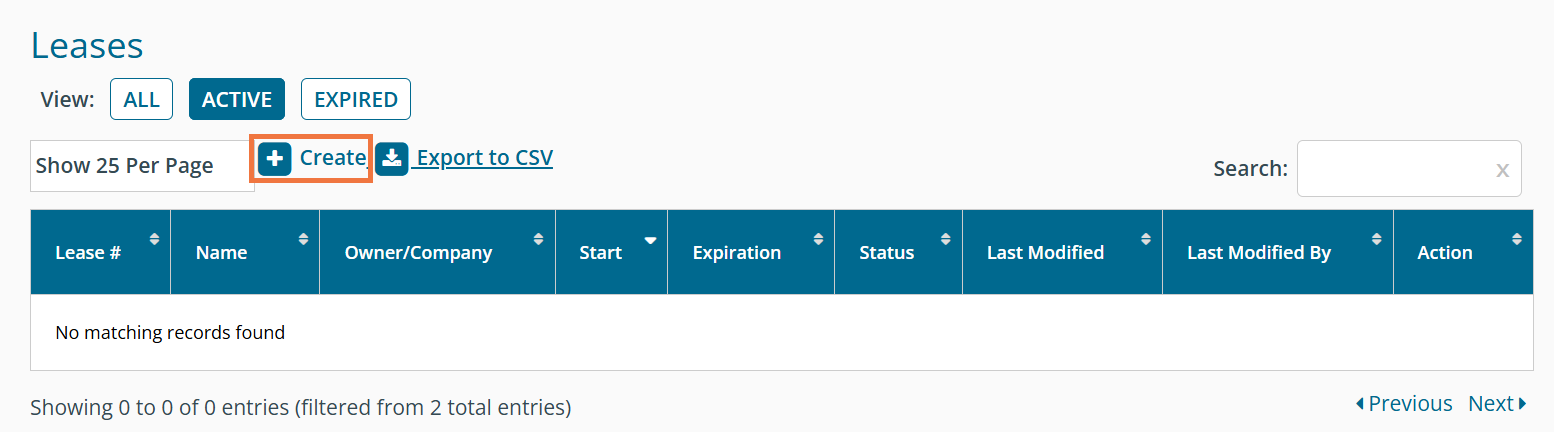Click sort arrows on Owner/Company column

[539, 239]
